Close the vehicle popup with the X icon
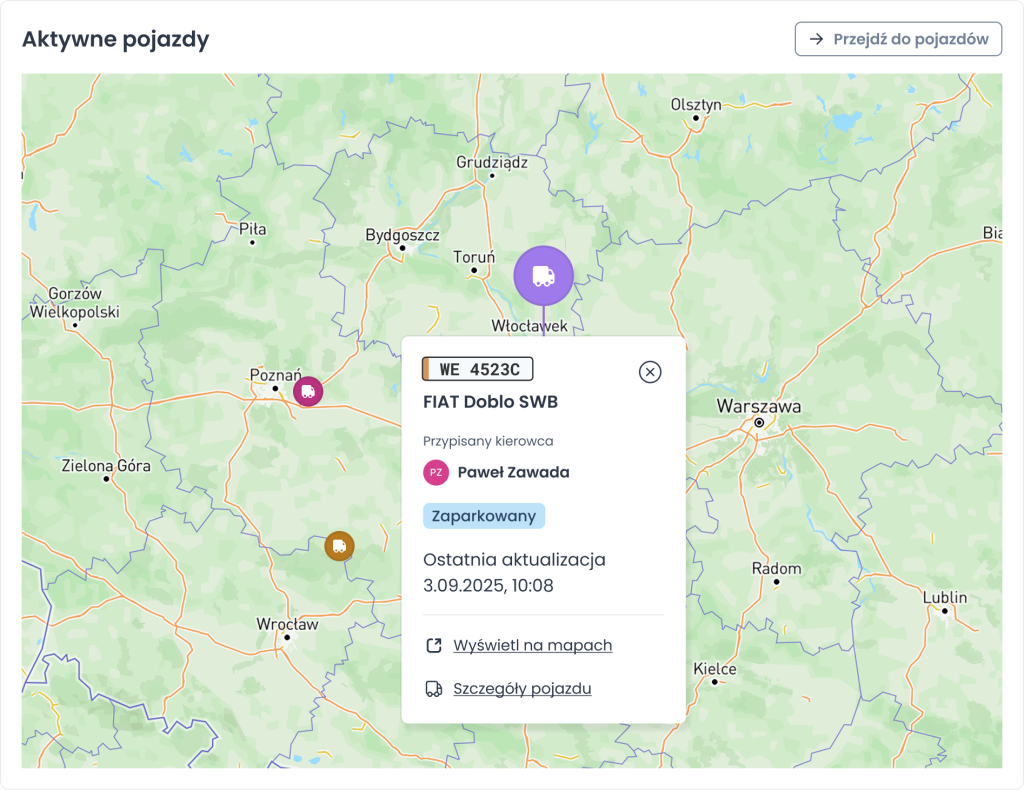 650,372
